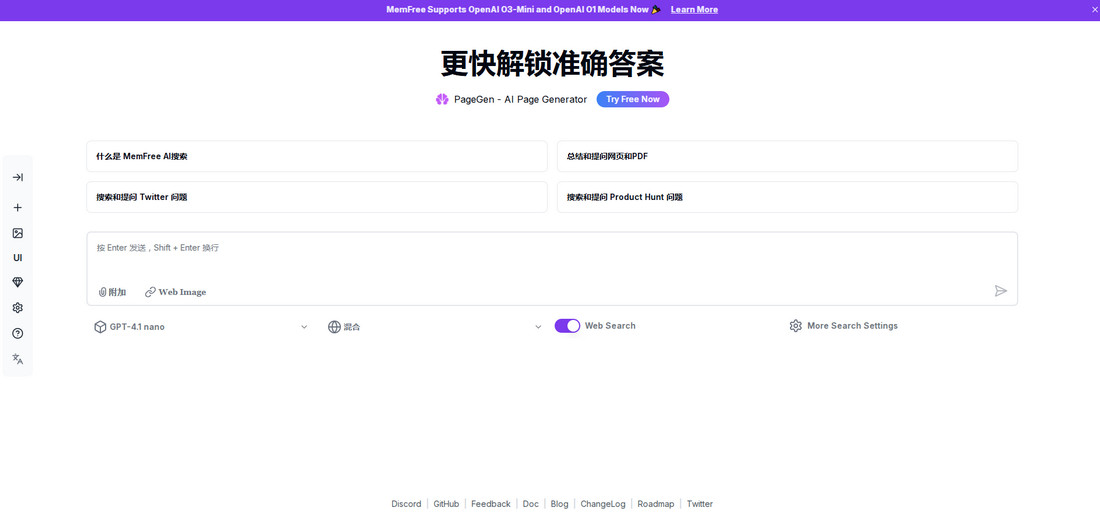Open the Twitter footer link
This screenshot has height=531, width=1100.
pos(699,504)
